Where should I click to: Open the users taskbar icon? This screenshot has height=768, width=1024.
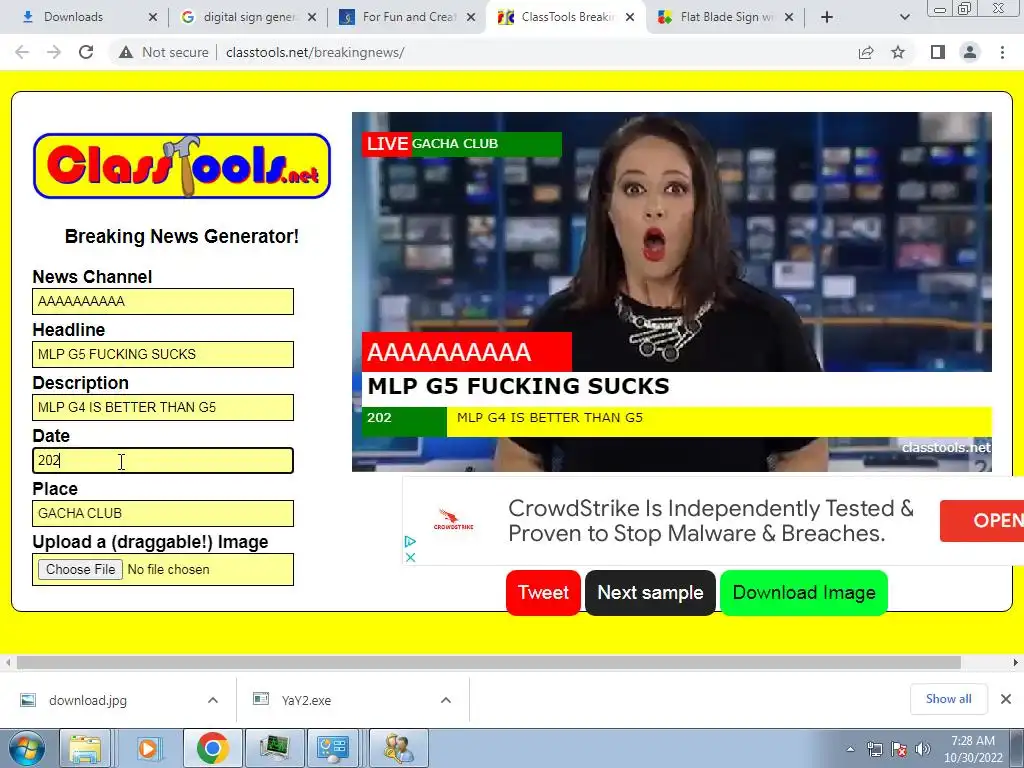point(398,748)
